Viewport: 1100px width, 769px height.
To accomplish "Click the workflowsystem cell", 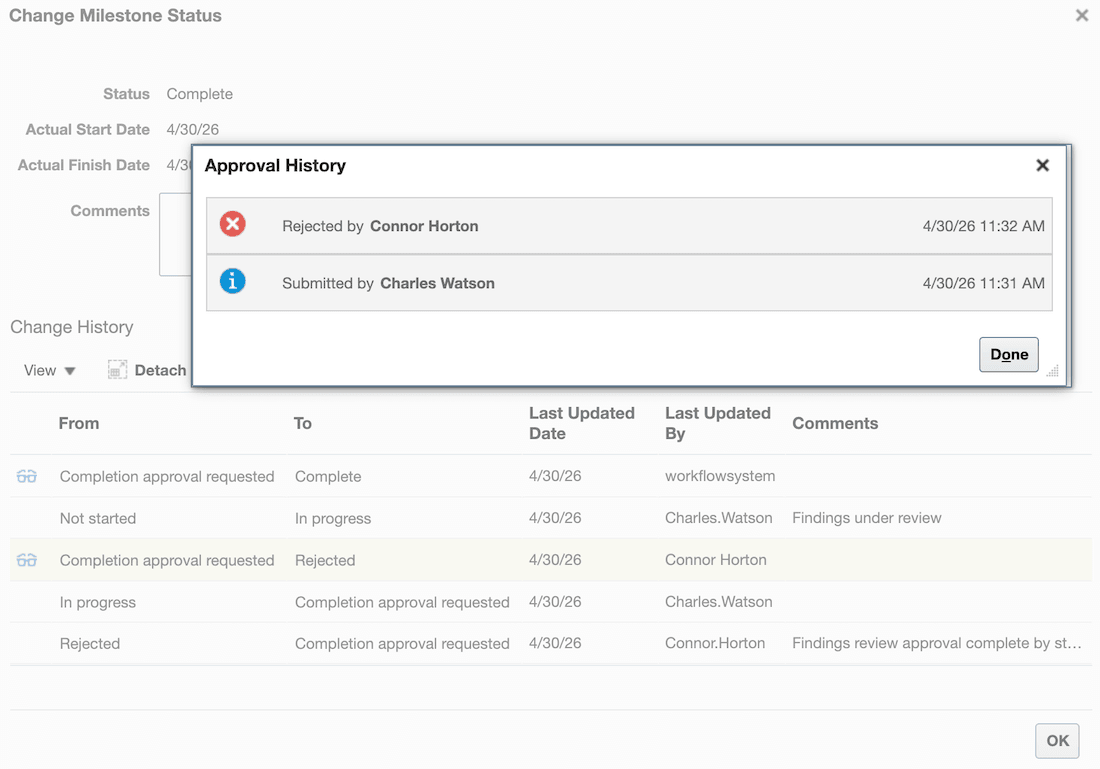I will point(720,476).
